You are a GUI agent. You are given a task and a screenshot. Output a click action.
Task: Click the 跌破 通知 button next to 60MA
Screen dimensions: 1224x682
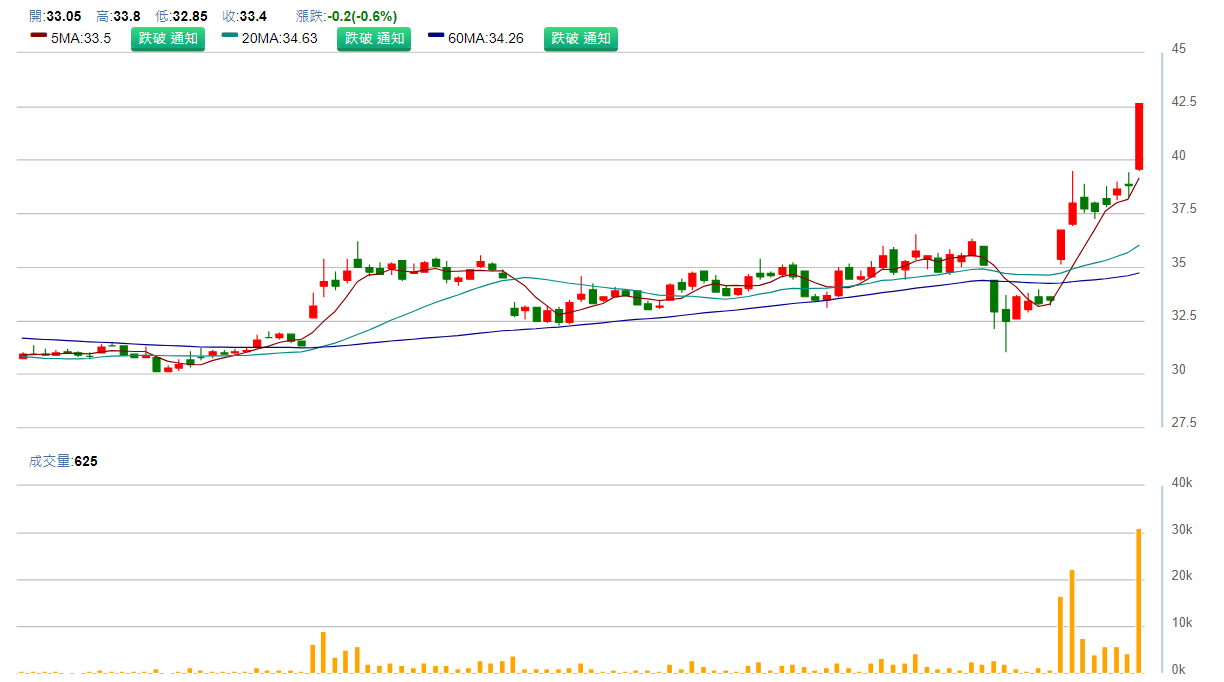580,39
